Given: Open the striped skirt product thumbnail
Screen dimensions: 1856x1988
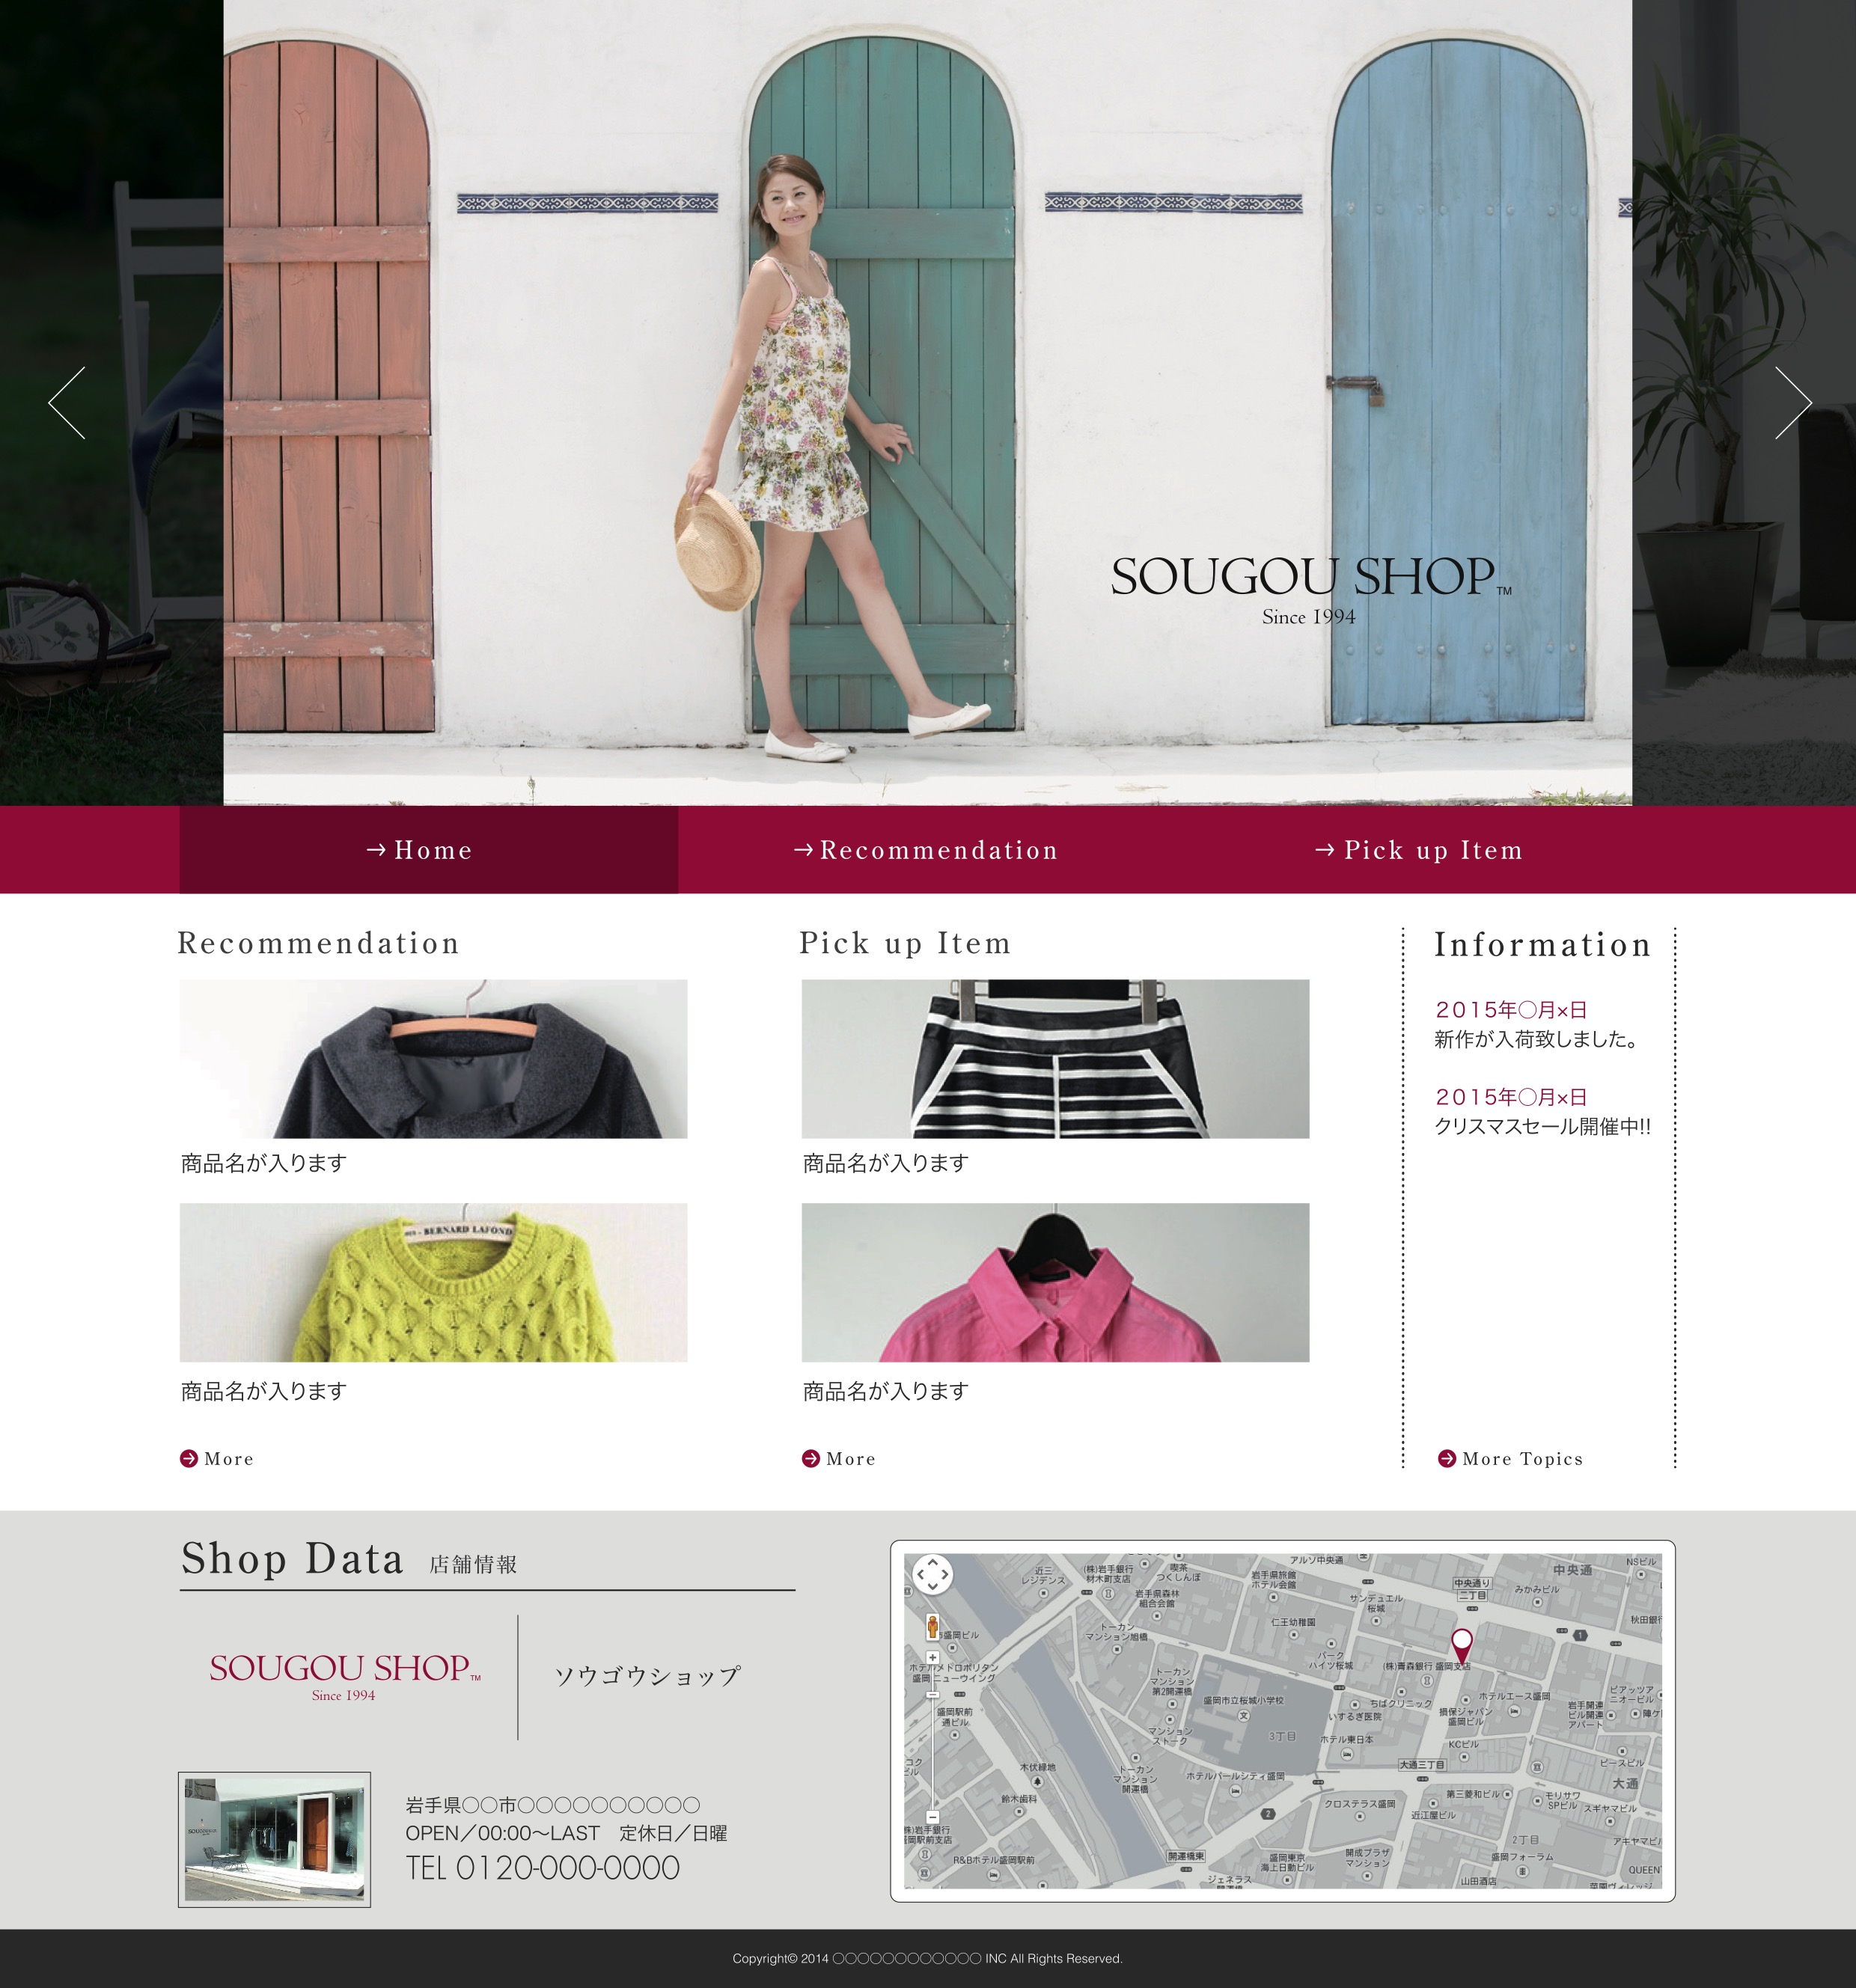Looking at the screenshot, I should pyautogui.click(x=1055, y=1058).
